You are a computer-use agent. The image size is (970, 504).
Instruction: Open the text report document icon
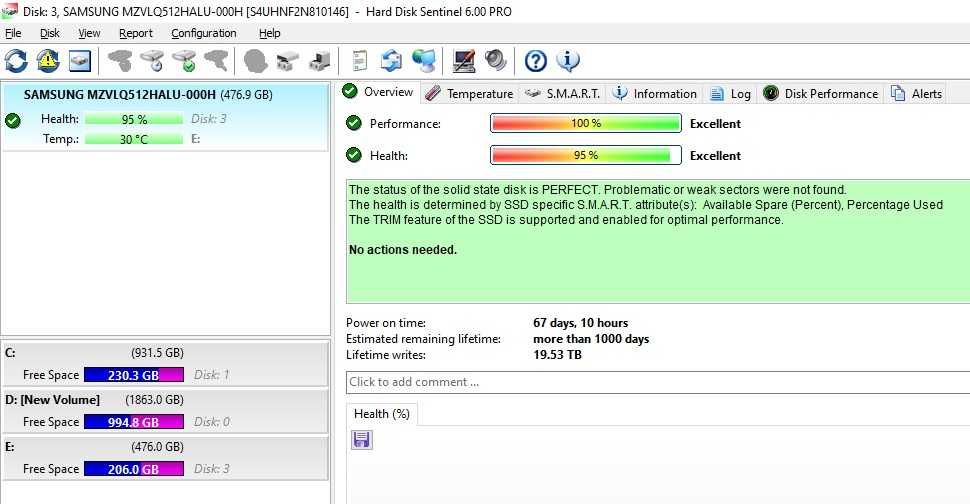point(359,61)
